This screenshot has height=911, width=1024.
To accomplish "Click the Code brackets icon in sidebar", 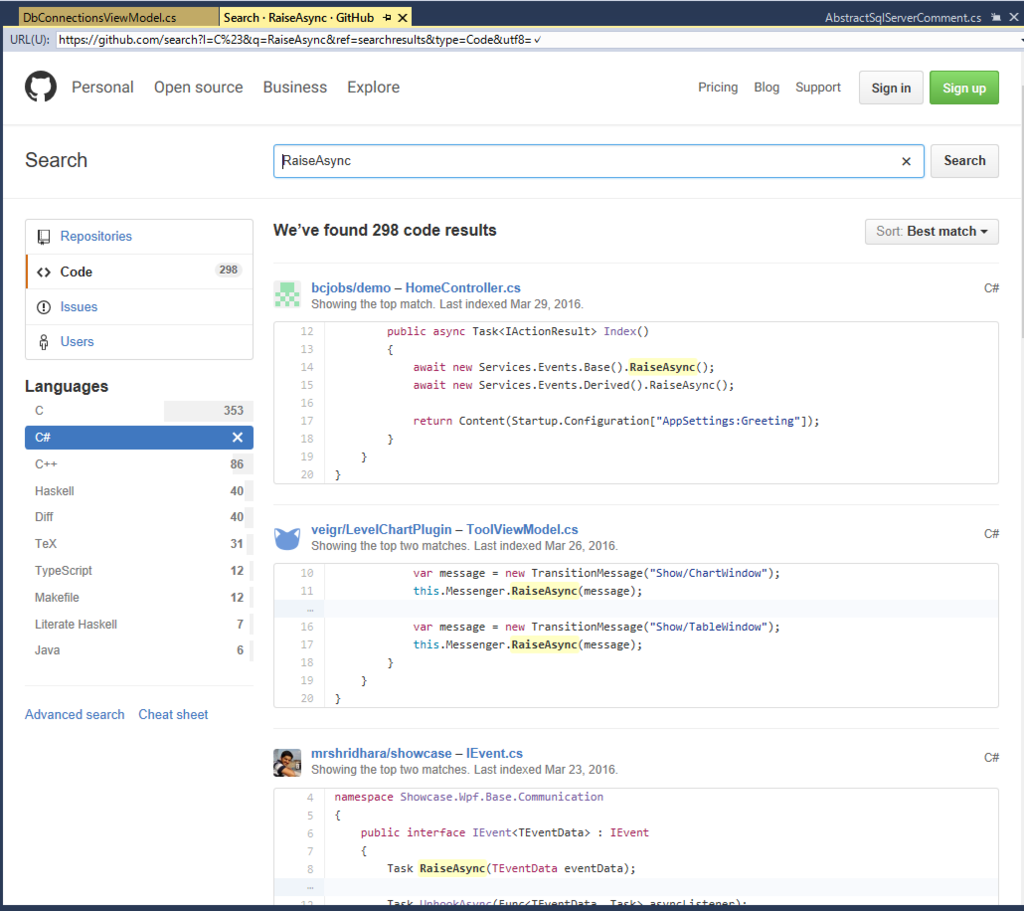I will click(x=44, y=272).
